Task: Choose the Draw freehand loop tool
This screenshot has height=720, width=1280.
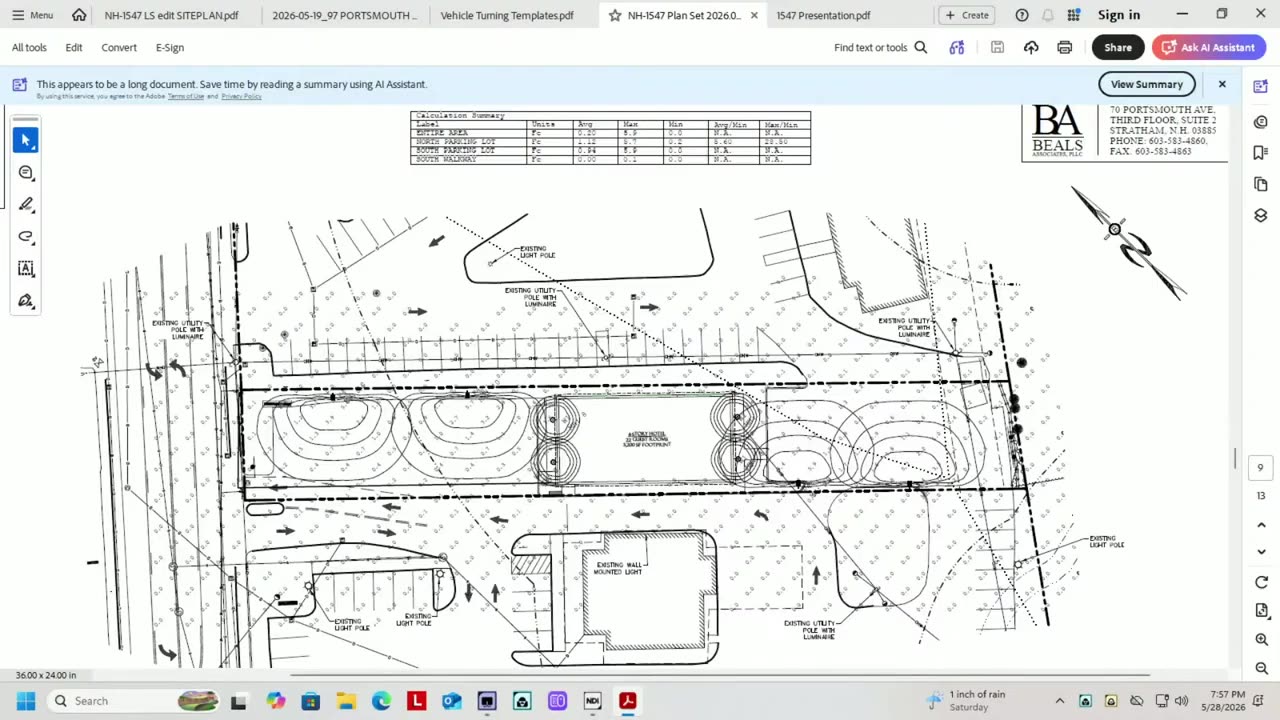Action: tap(26, 237)
